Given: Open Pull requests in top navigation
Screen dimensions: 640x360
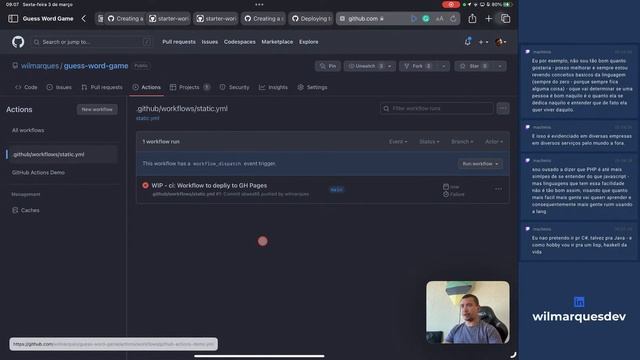Looking at the screenshot, I should (x=179, y=42).
